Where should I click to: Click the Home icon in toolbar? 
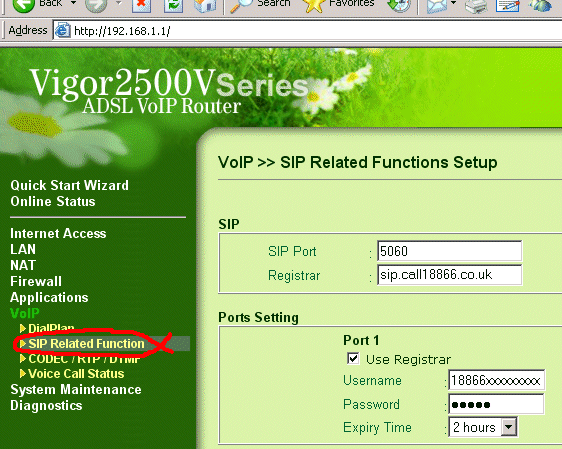pos(205,5)
